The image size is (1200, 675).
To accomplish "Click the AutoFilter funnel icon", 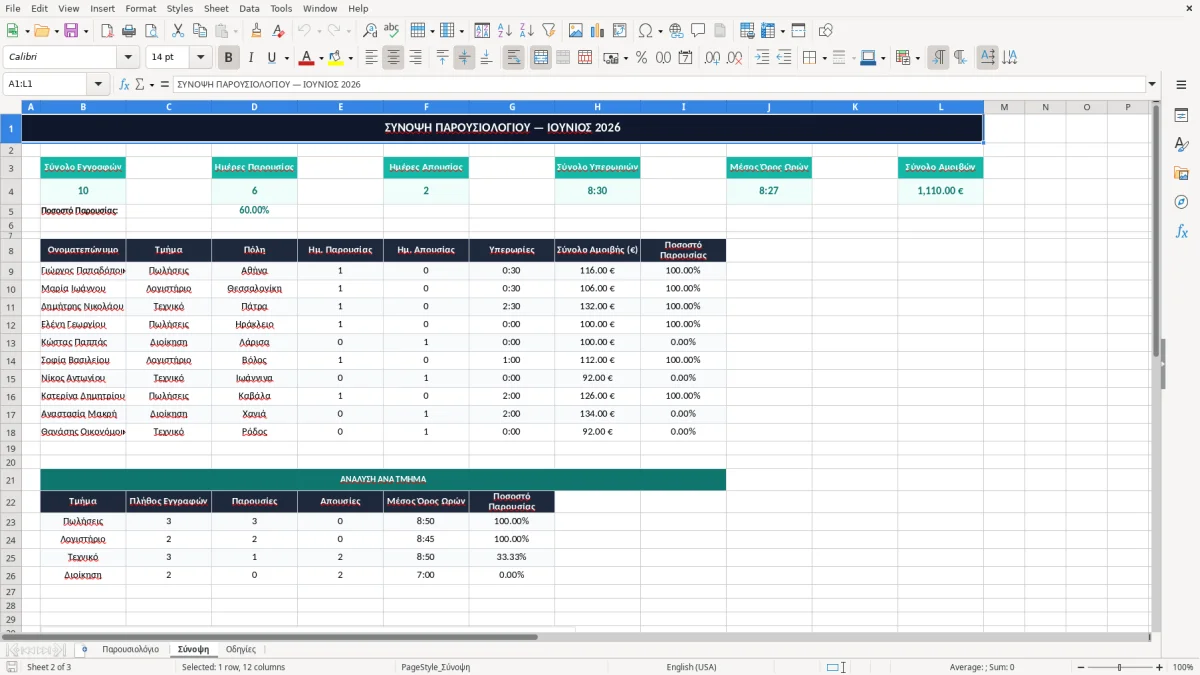I will click(548, 31).
